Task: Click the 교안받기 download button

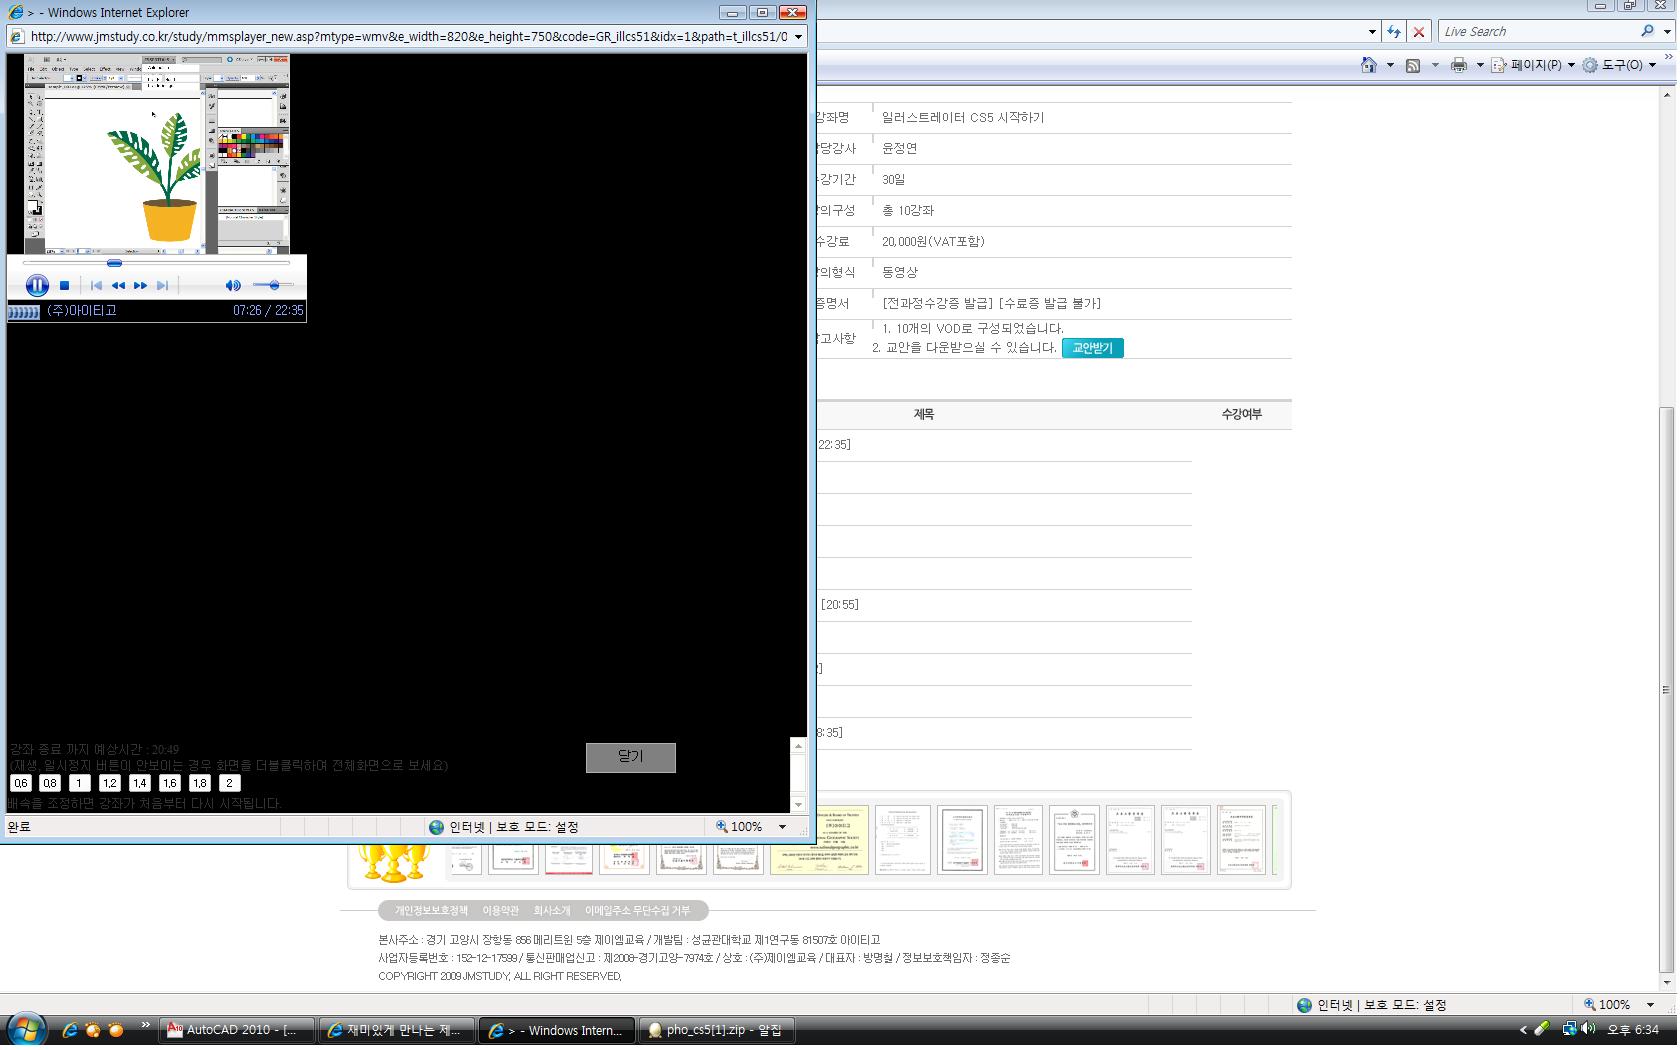Action: coord(1092,348)
